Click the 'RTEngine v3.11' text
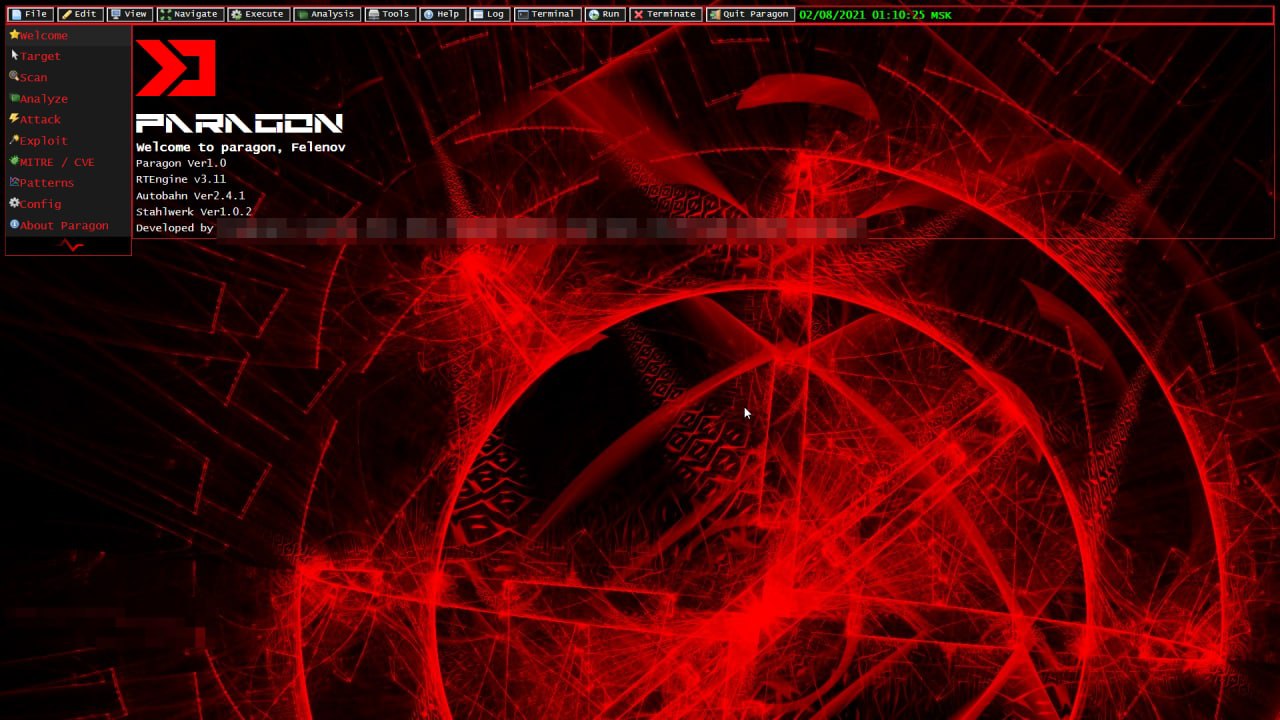1280x720 pixels. coord(181,179)
